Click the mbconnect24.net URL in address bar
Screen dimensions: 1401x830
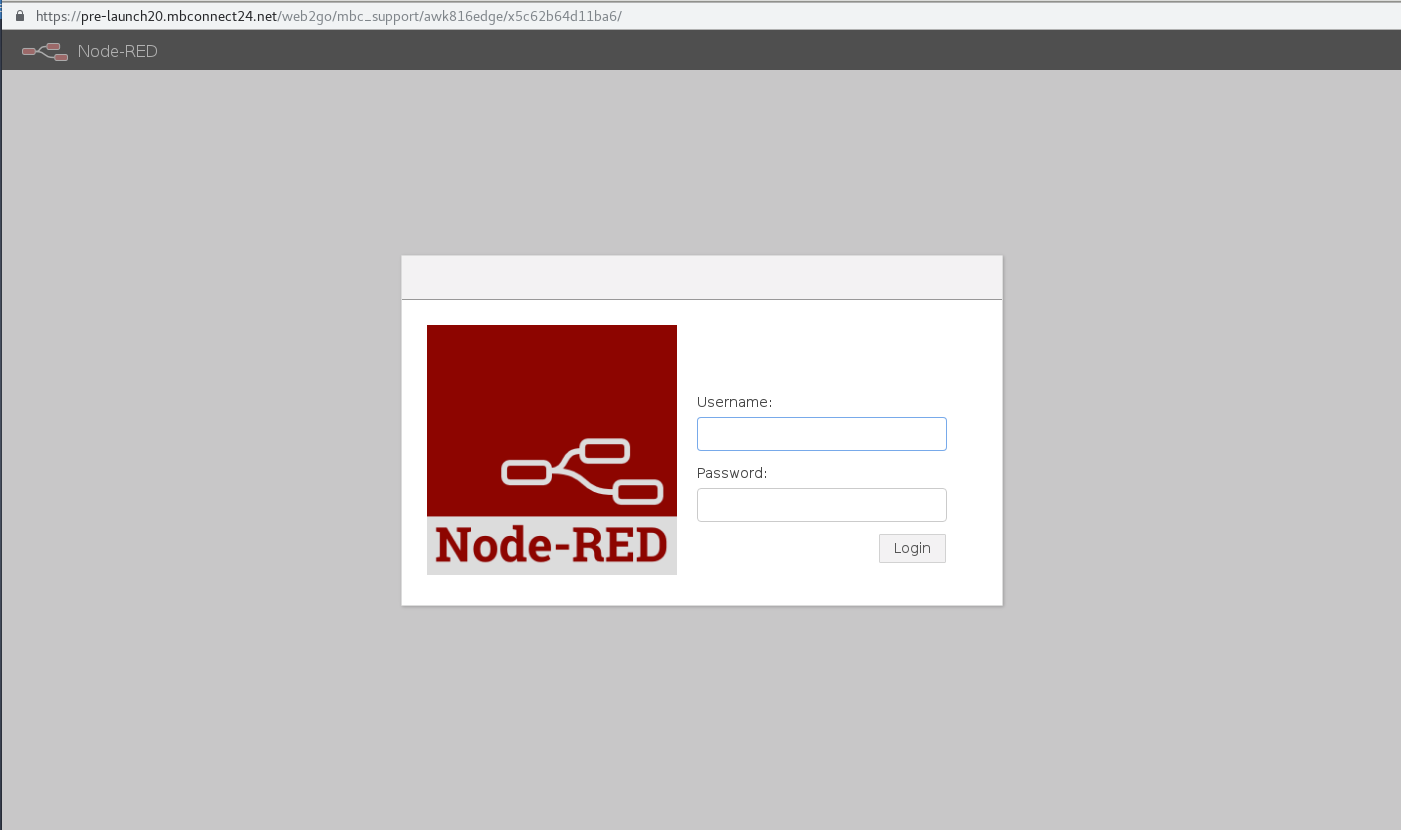[329, 16]
